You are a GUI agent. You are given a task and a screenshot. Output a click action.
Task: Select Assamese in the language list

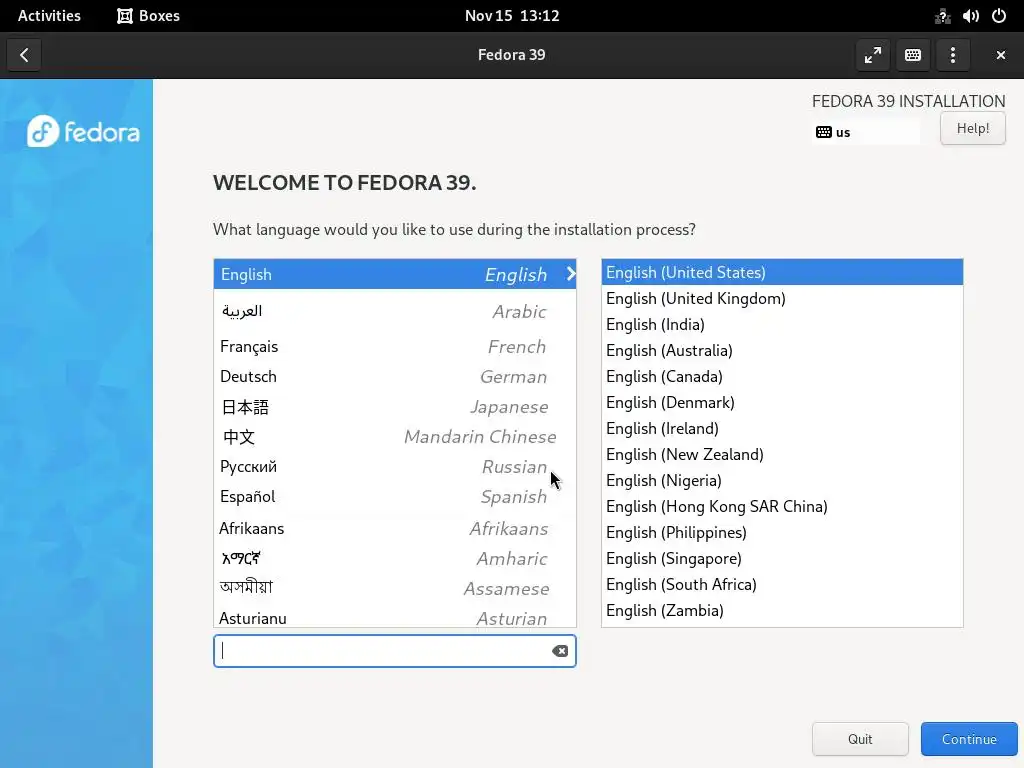(x=394, y=588)
